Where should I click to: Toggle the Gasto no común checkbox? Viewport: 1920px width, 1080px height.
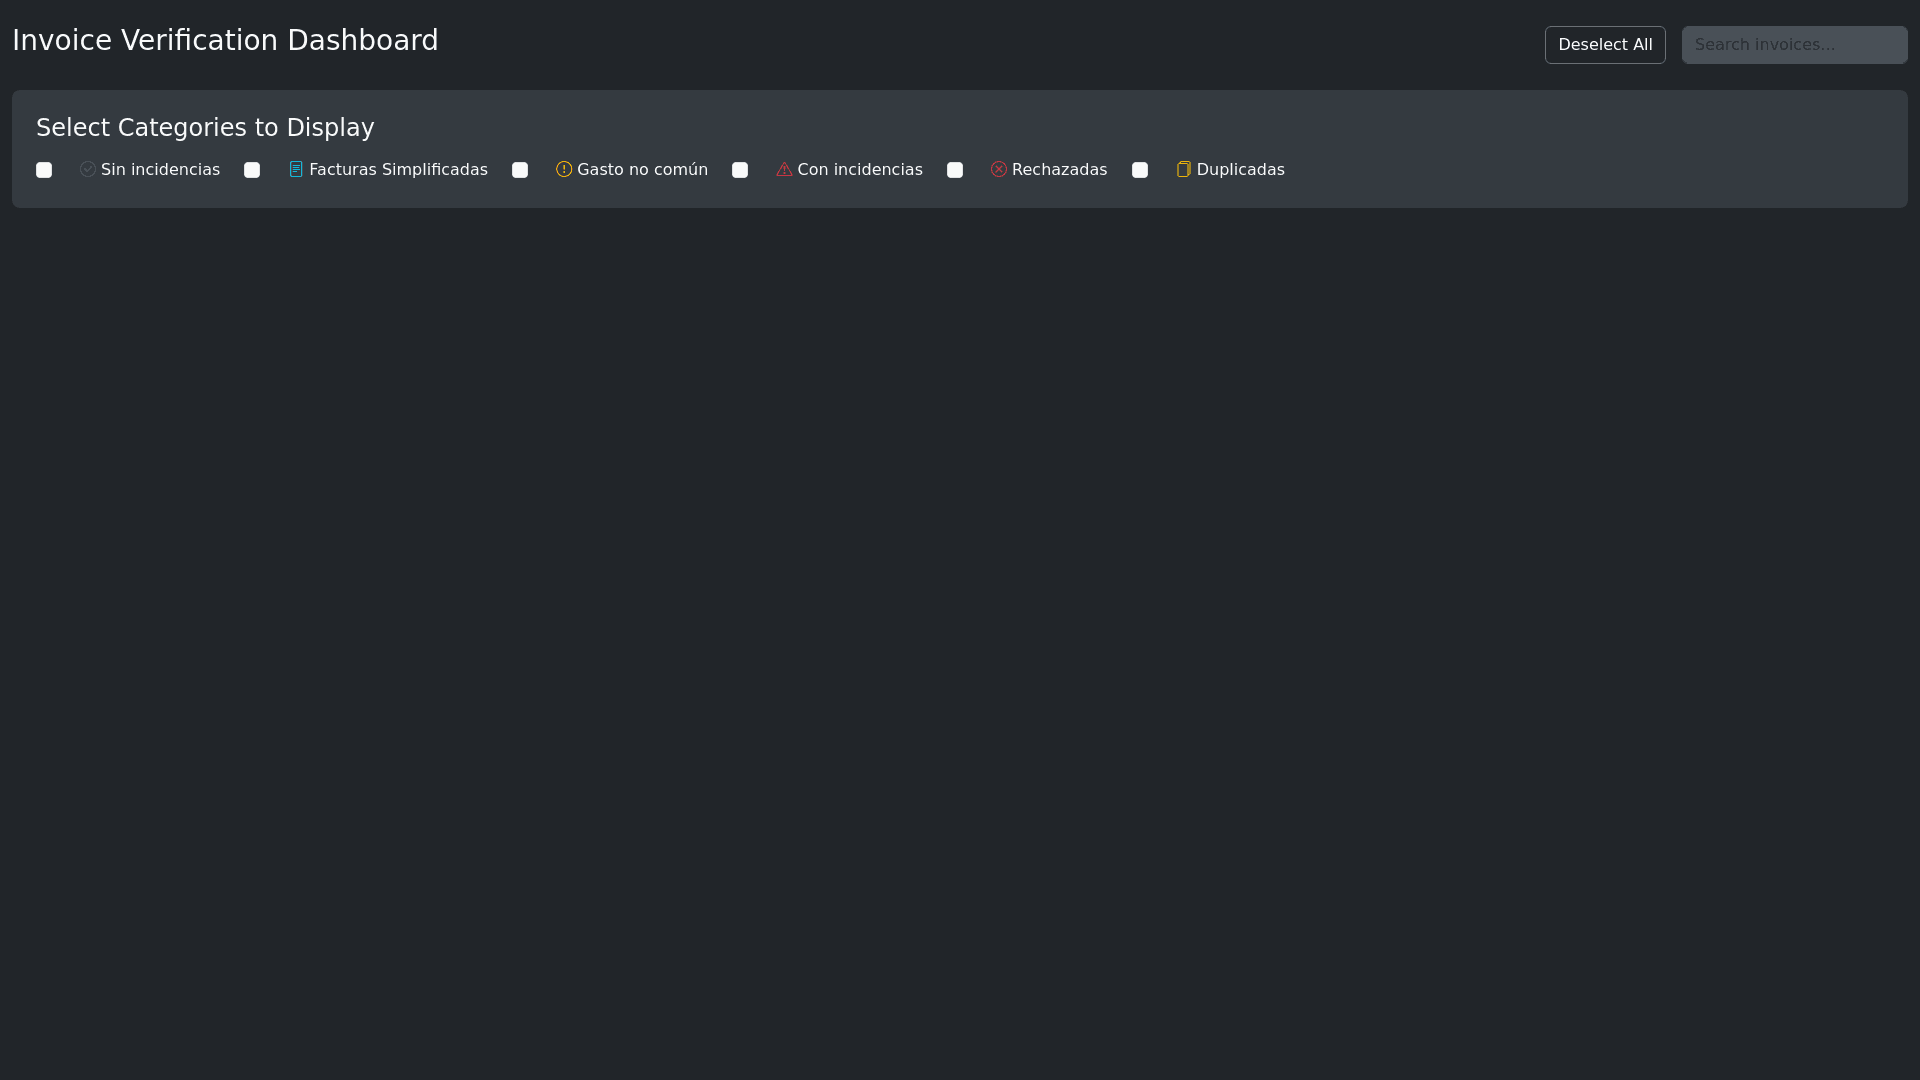(520, 170)
